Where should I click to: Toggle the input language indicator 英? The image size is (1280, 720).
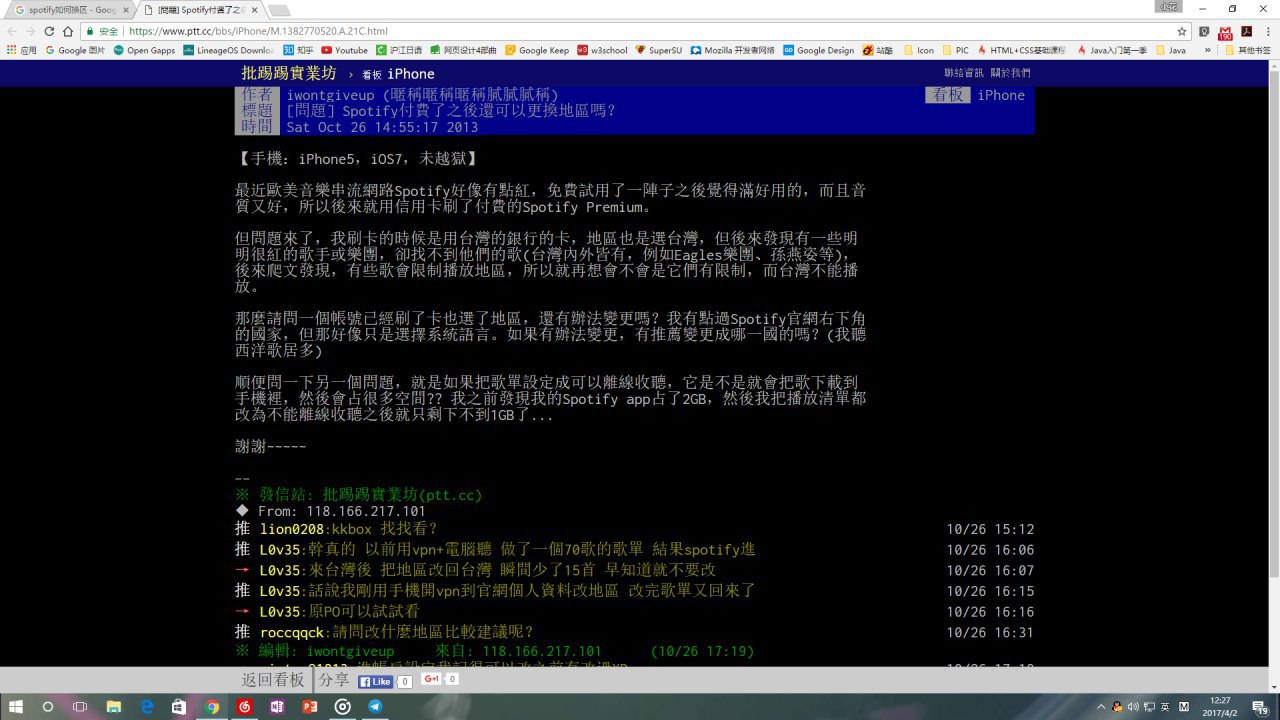pyautogui.click(x=1165, y=706)
